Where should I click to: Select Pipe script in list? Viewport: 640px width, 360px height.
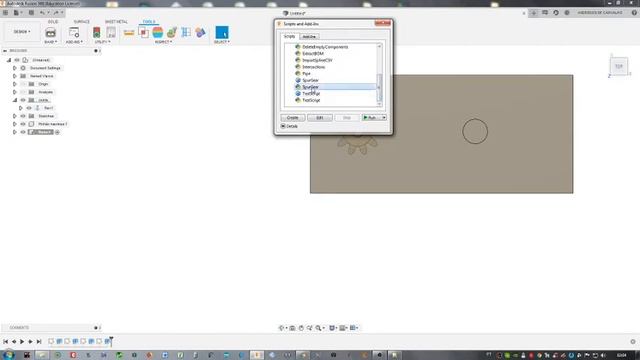click(x=306, y=73)
